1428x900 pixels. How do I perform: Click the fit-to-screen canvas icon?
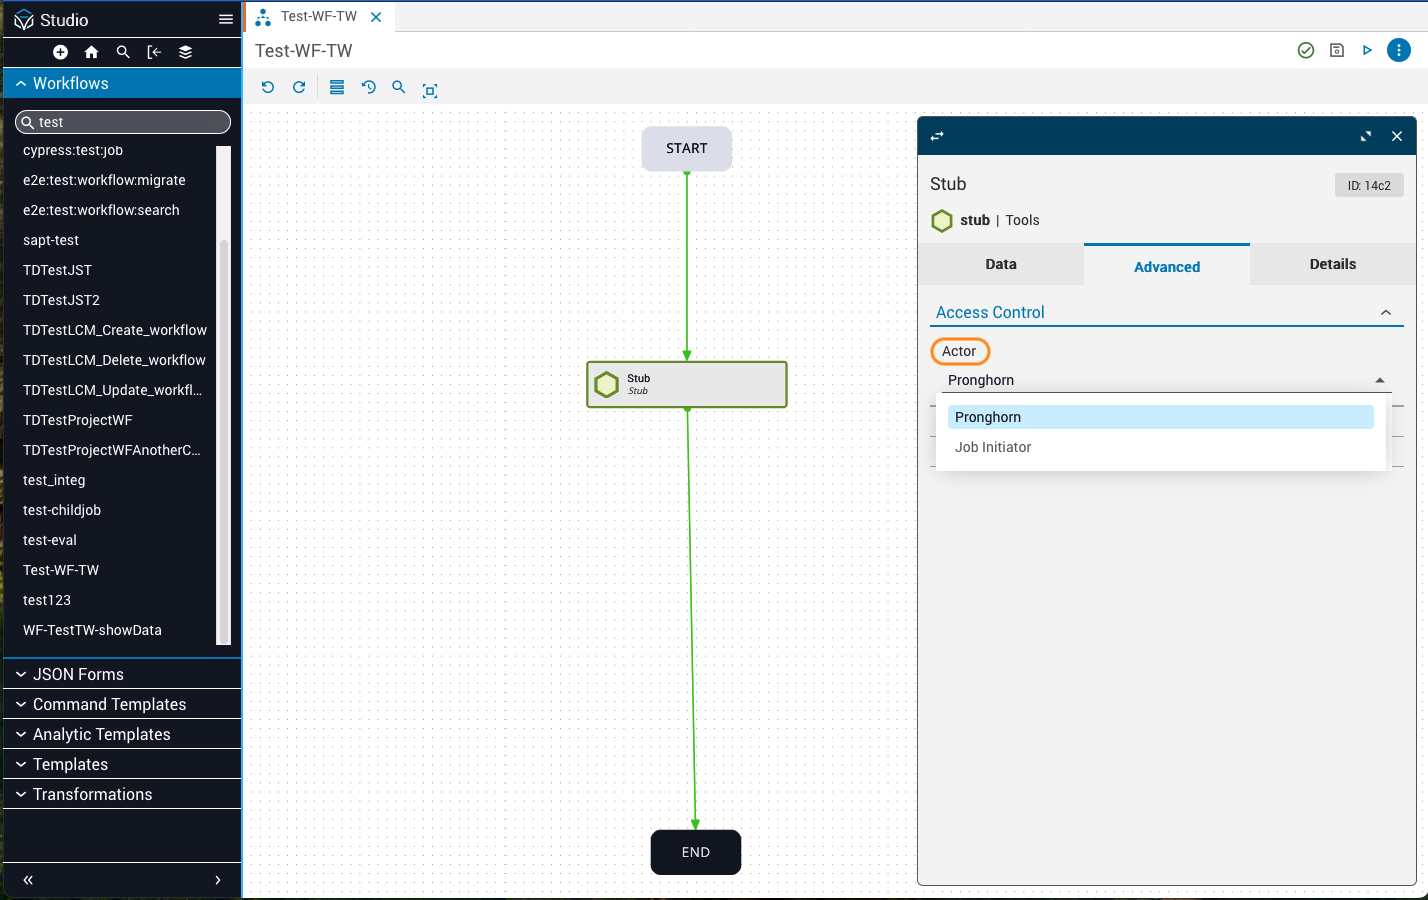[430, 90]
